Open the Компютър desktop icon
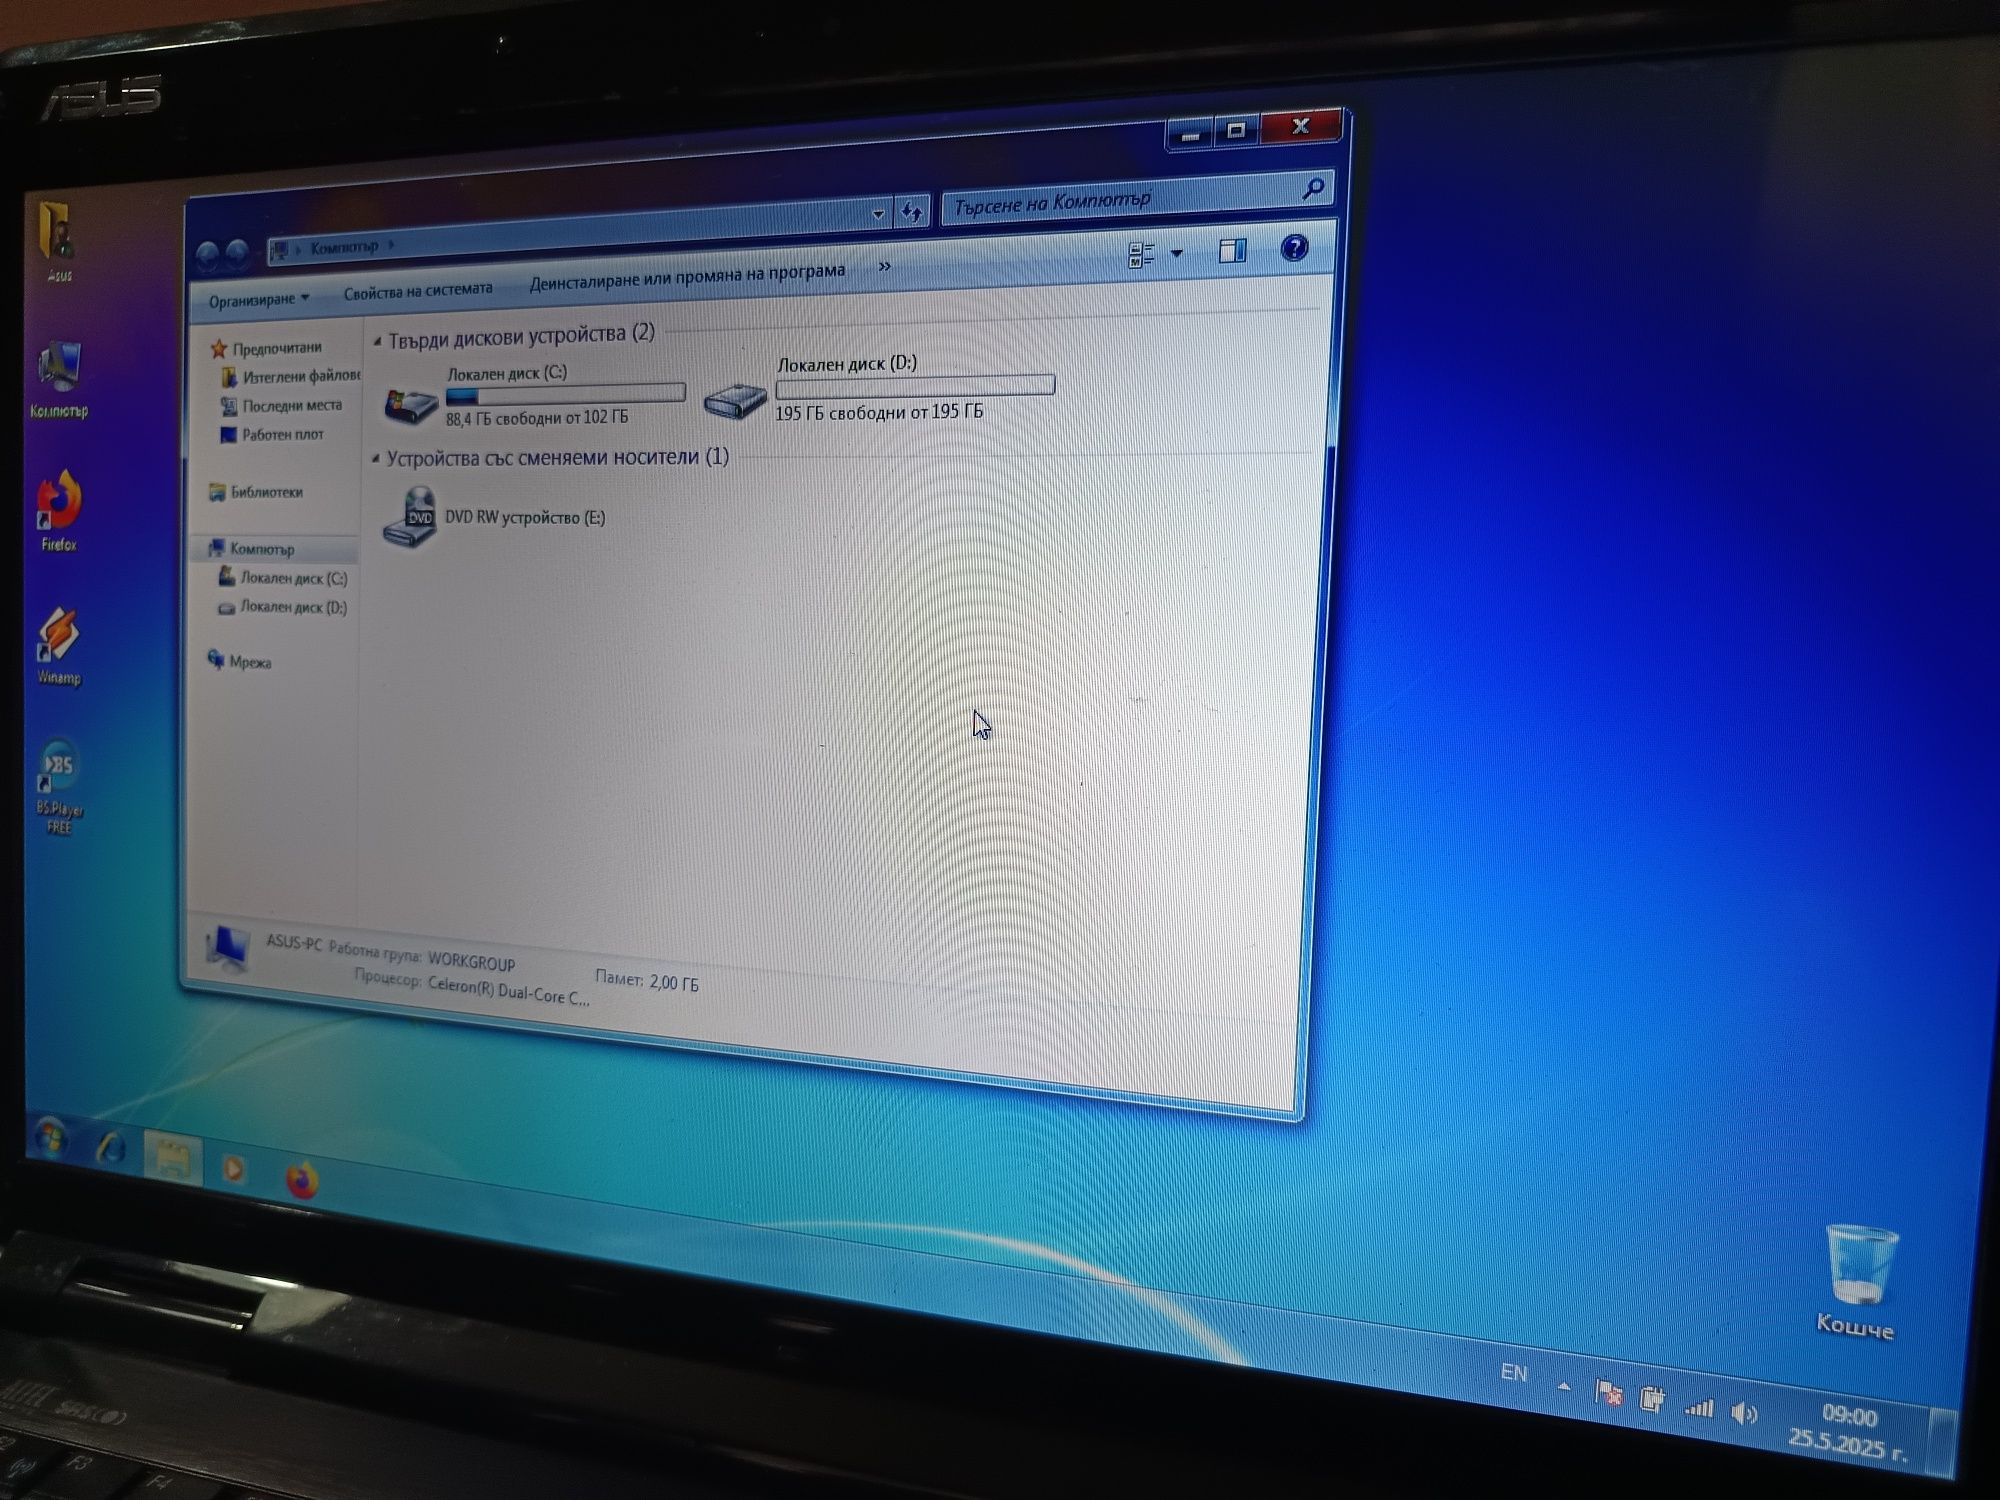2000x1500 pixels. [58, 378]
